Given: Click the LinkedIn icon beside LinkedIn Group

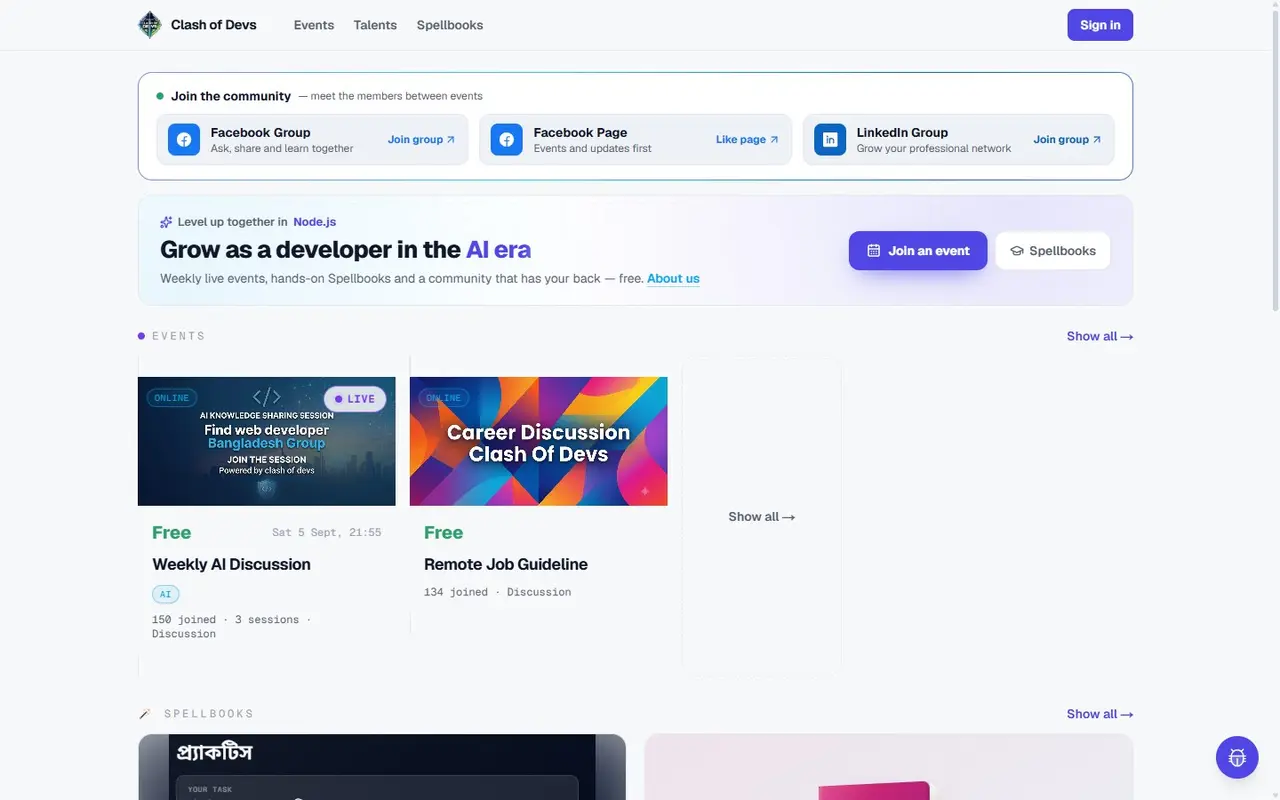Looking at the screenshot, I should click(830, 140).
